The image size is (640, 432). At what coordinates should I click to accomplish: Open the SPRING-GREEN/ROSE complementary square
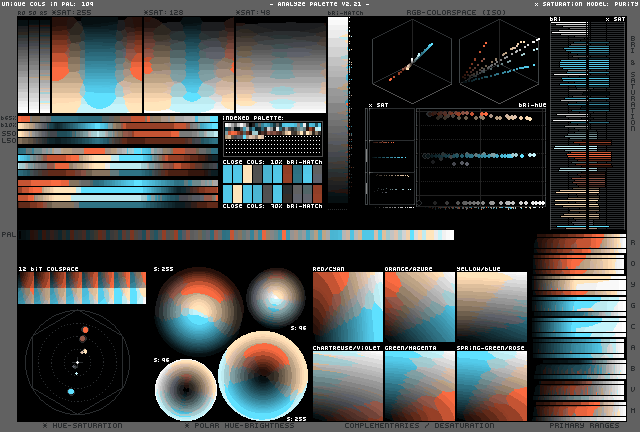pyautogui.click(x=492, y=386)
